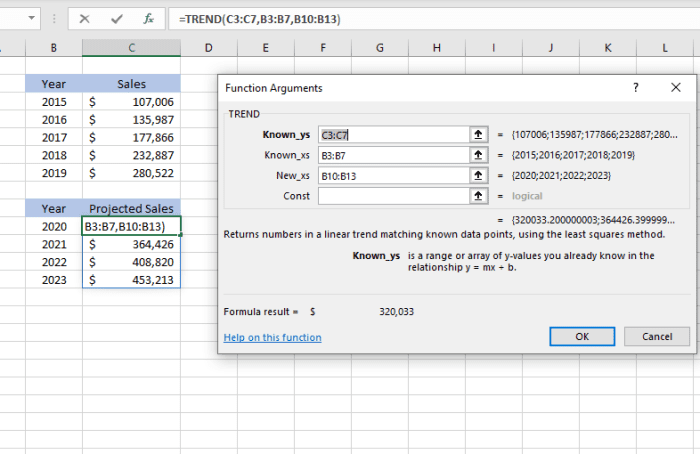Open the Help on this function link
Image resolution: width=700 pixels, height=454 pixels.
[270, 338]
